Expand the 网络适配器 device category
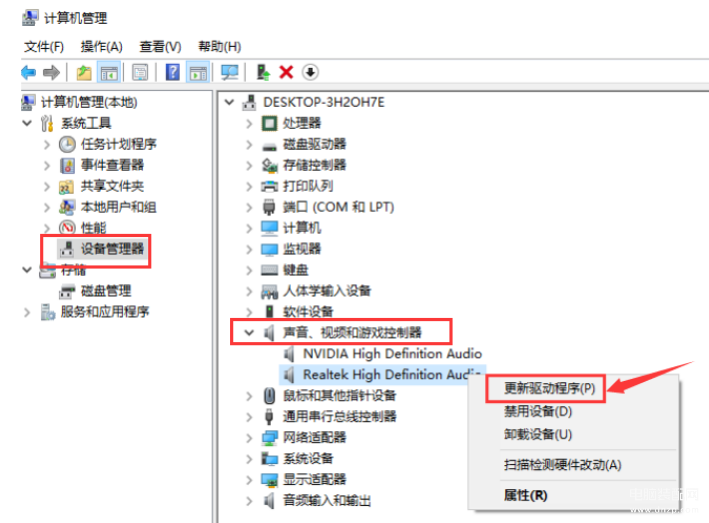 point(249,438)
